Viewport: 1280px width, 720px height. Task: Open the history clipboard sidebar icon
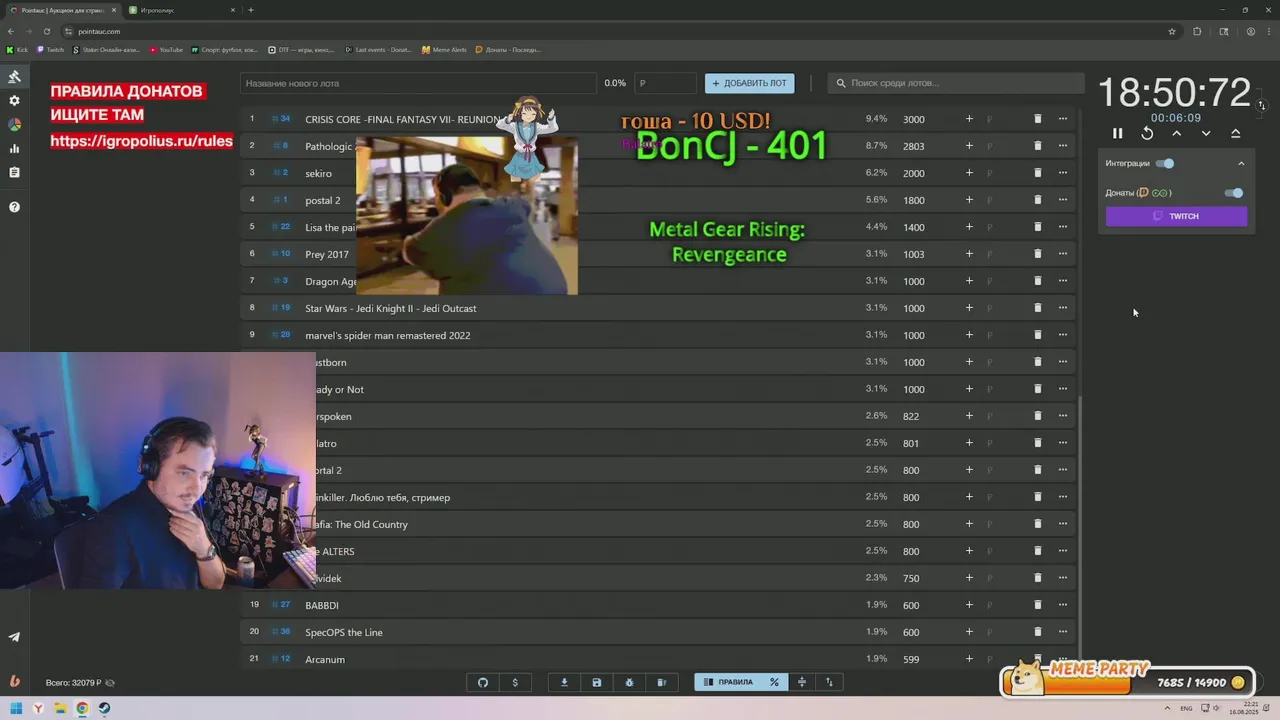coord(14,173)
